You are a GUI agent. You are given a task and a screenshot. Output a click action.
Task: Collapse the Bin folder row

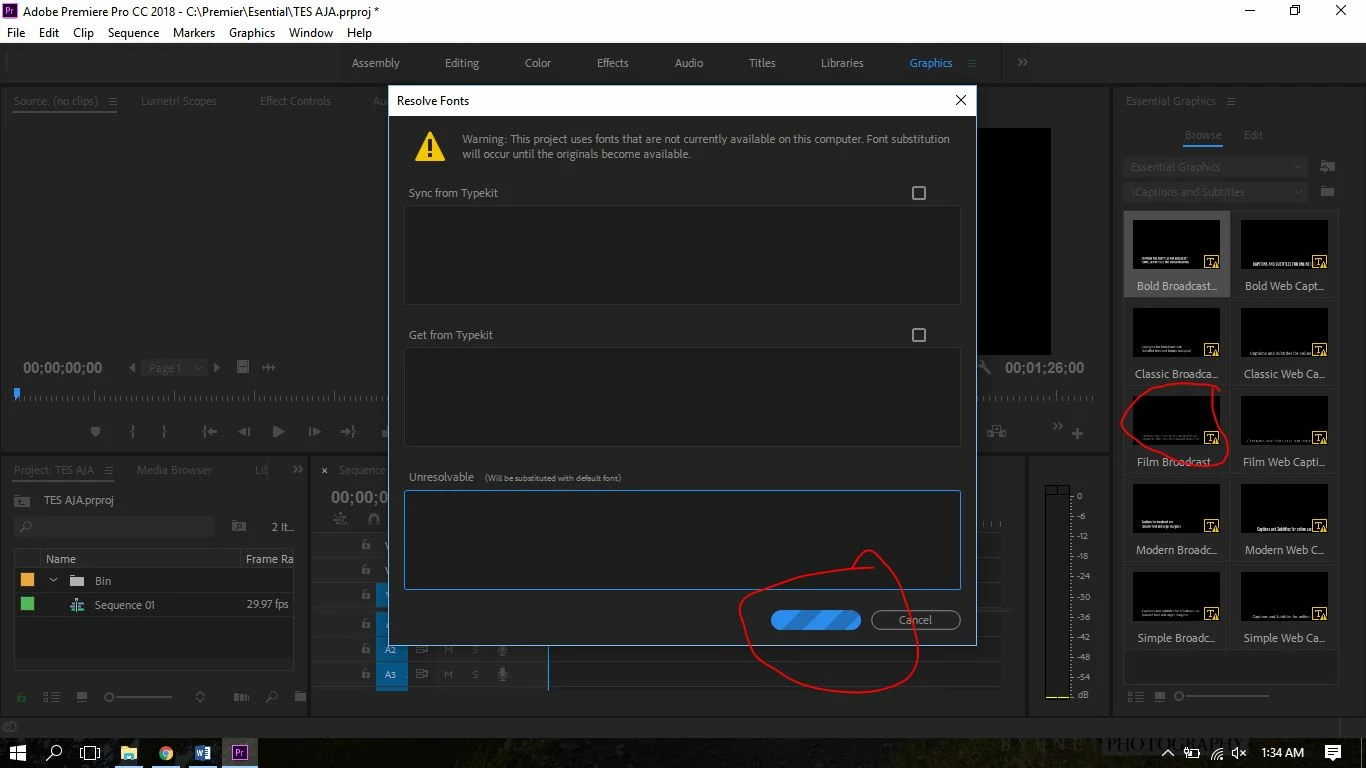(x=54, y=581)
